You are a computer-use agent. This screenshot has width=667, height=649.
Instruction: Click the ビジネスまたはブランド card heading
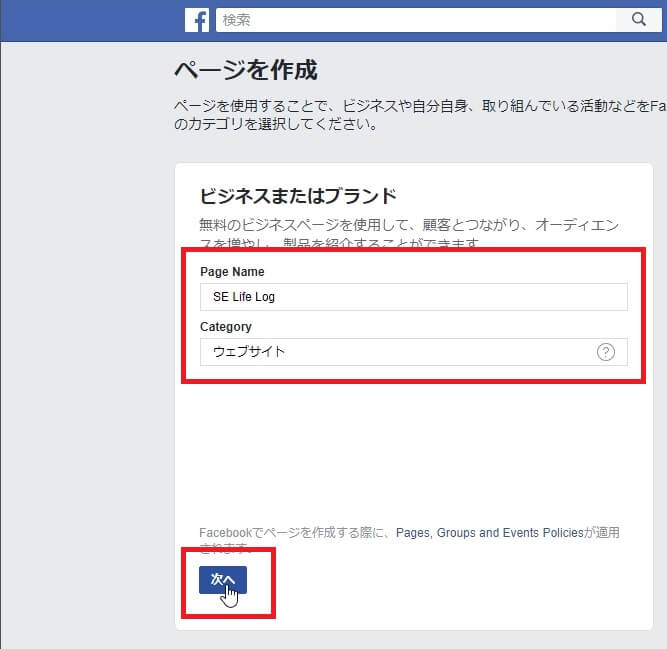pyautogui.click(x=298, y=195)
